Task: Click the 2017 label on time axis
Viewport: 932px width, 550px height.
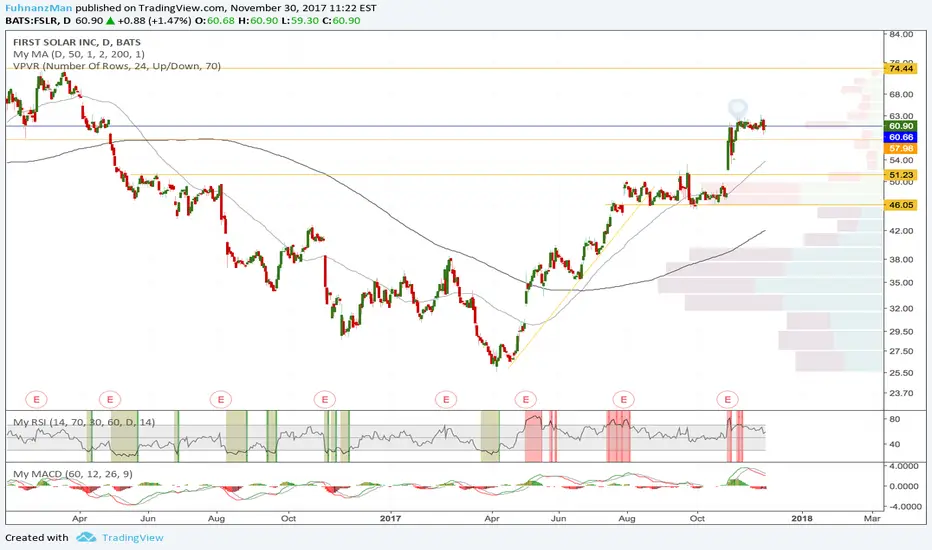Action: [391, 518]
